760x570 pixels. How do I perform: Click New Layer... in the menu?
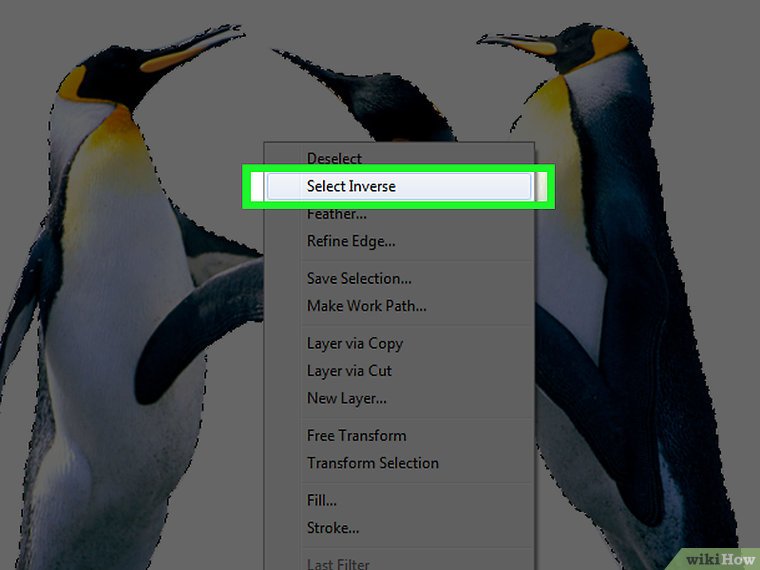(346, 398)
